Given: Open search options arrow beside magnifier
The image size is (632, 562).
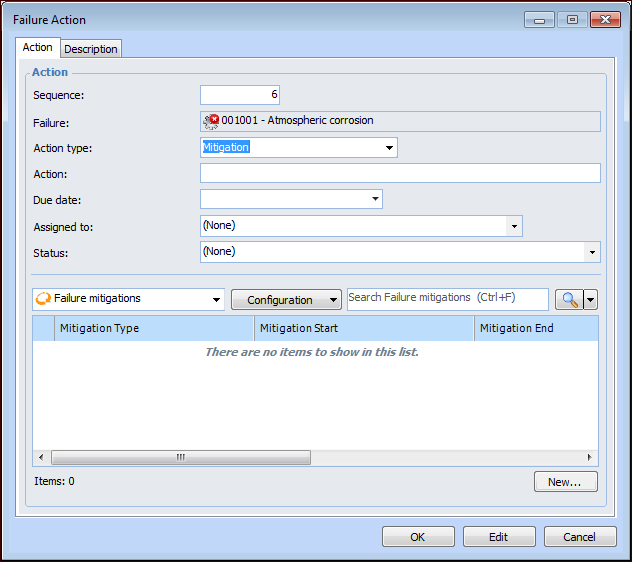Looking at the screenshot, I should tap(590, 300).
